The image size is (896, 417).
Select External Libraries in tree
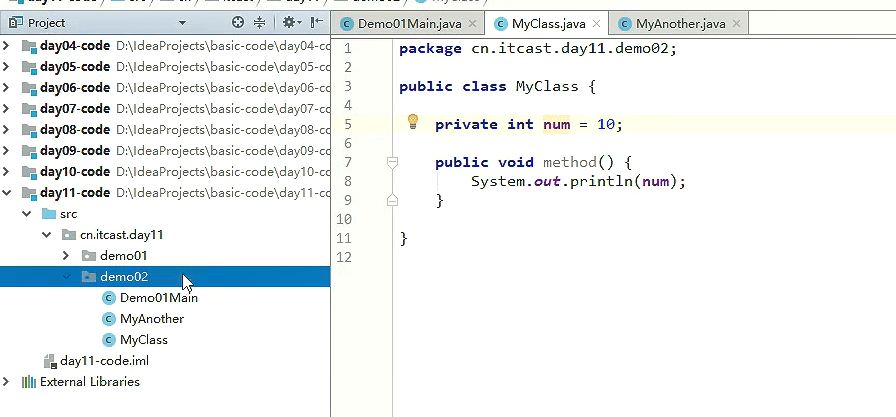click(165, 382)
